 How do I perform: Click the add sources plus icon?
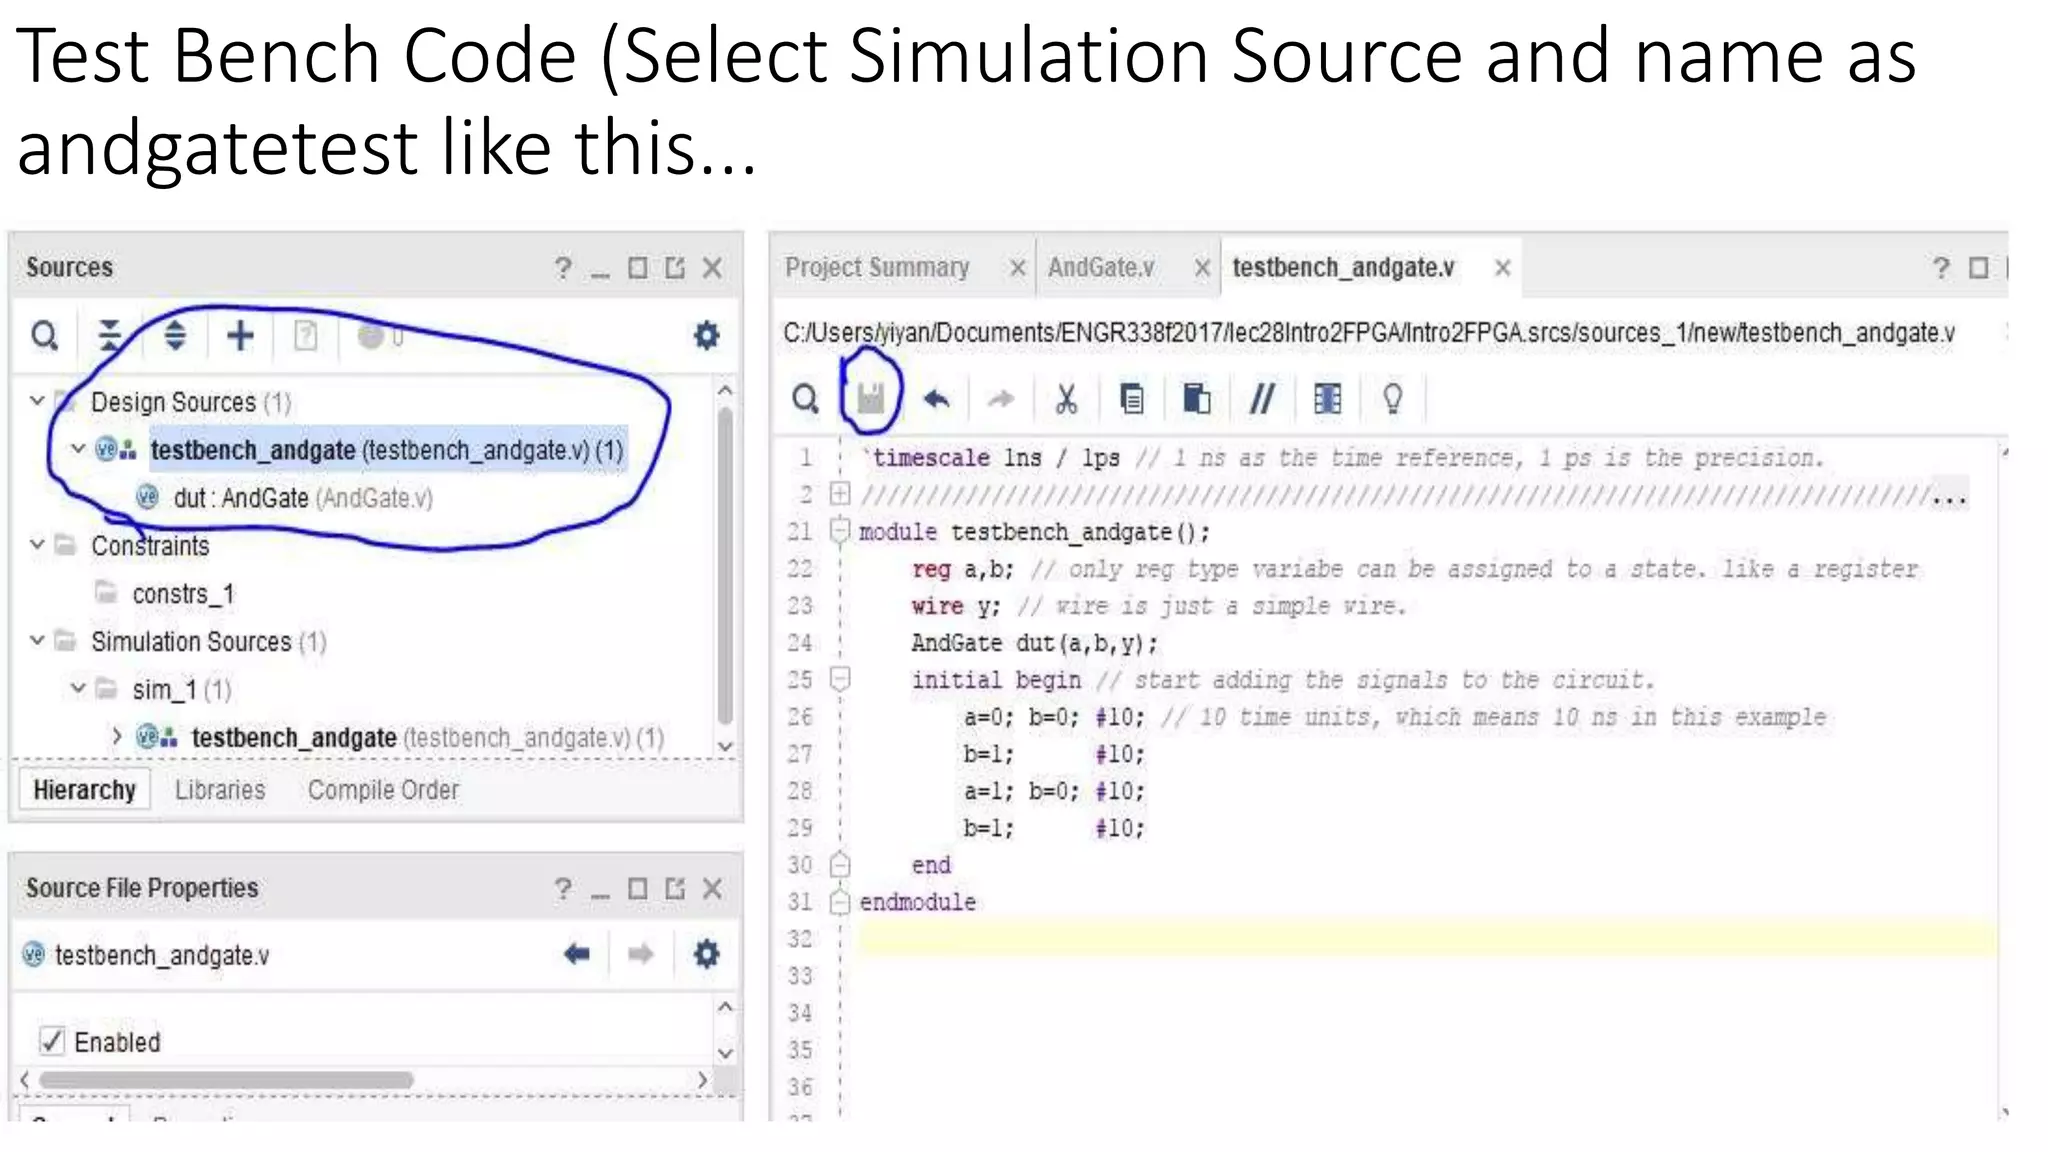point(240,336)
